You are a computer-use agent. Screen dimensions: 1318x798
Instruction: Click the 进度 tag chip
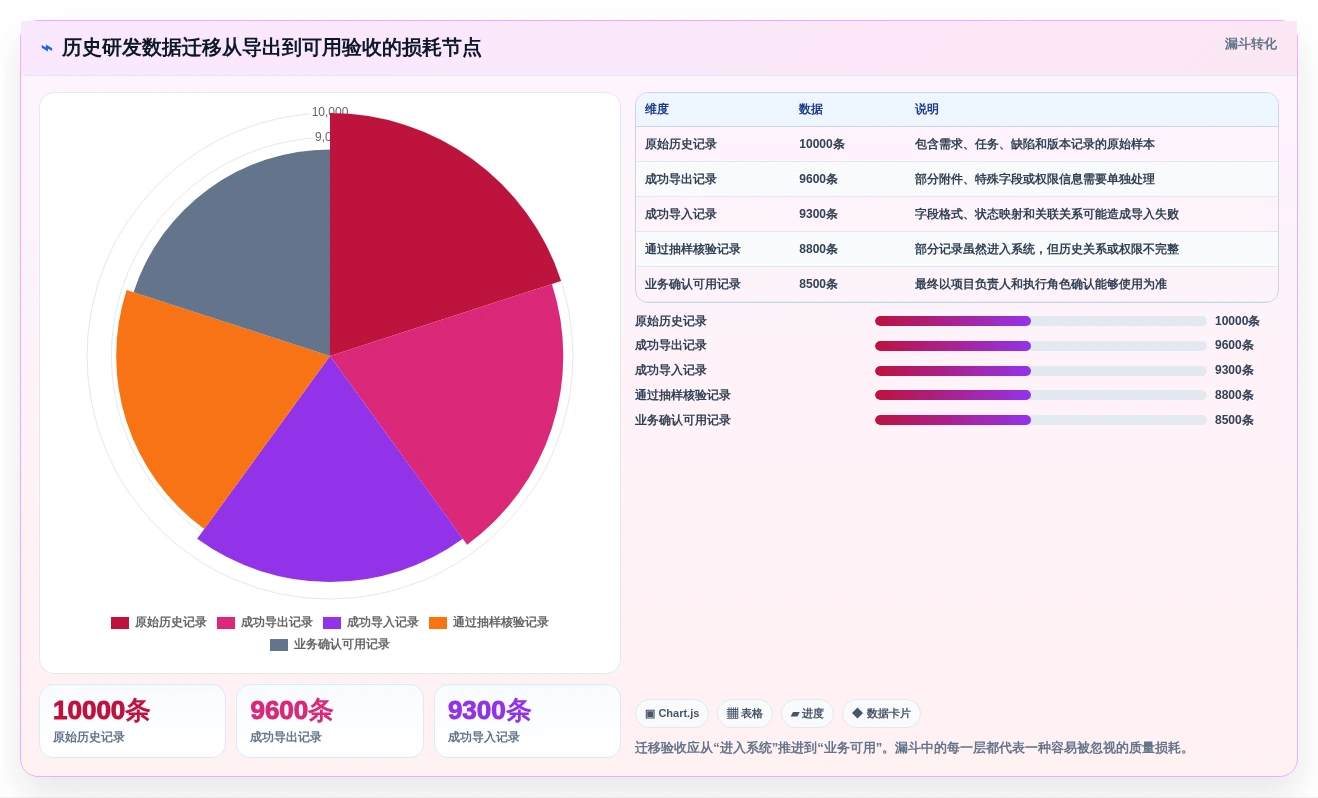pos(807,713)
